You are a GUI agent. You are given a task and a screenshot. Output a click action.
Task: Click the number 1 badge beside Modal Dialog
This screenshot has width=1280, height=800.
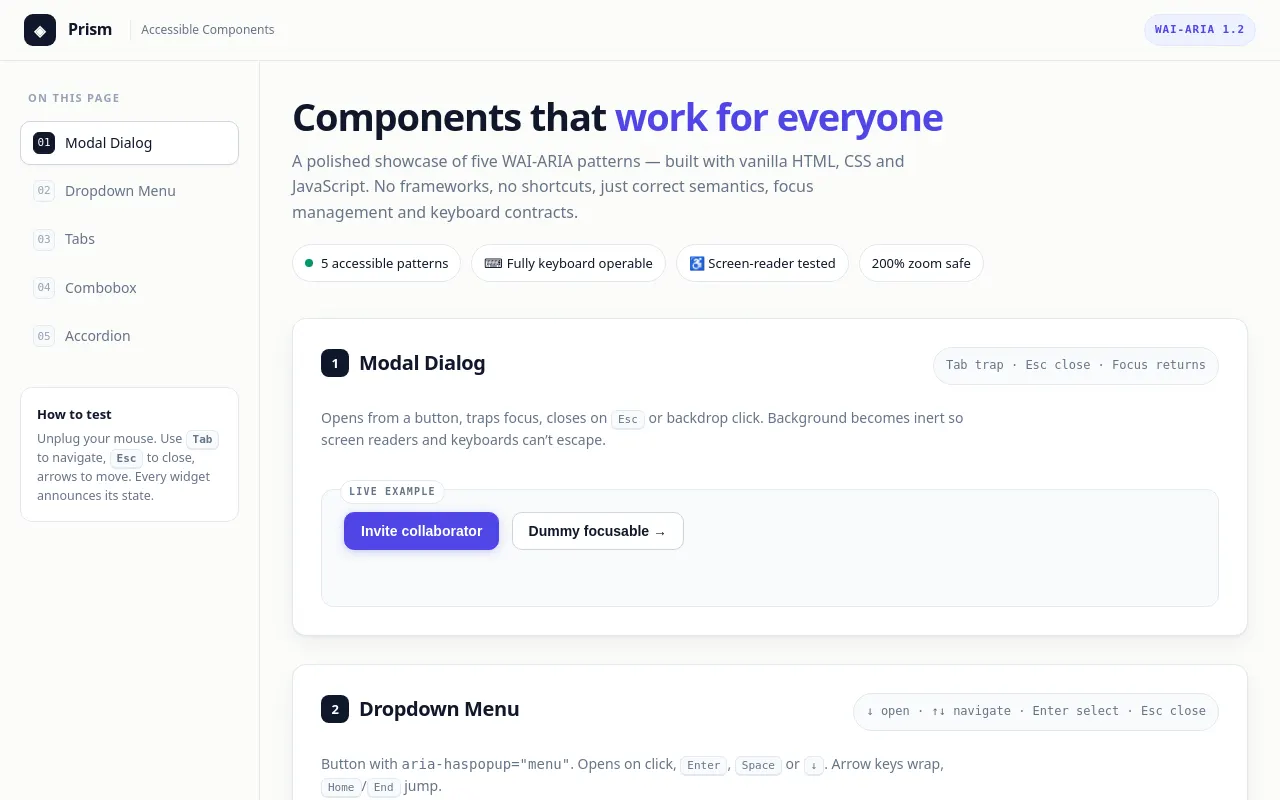coord(335,363)
